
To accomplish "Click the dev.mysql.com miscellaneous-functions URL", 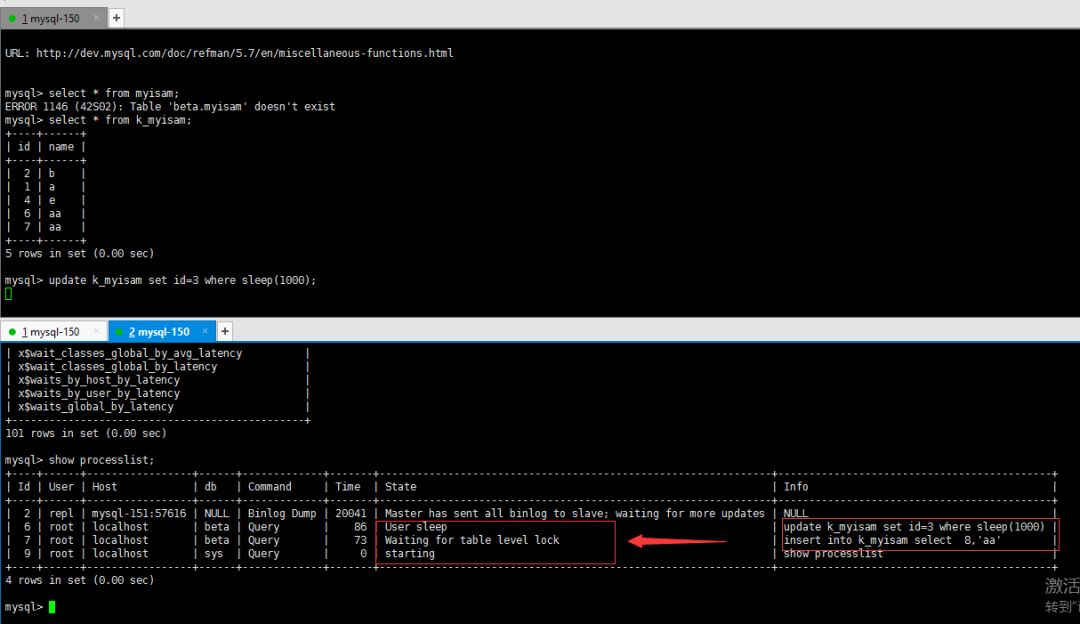I will [245, 53].
